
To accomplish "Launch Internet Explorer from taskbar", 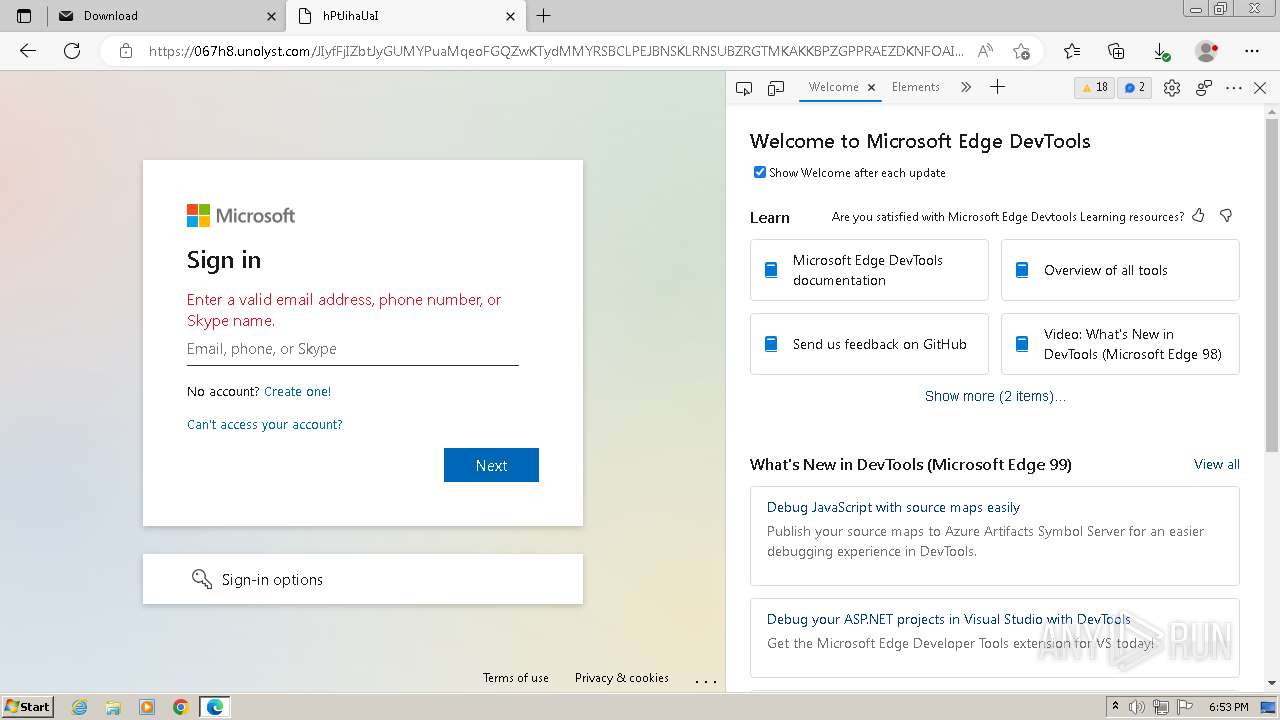I will coord(80,707).
